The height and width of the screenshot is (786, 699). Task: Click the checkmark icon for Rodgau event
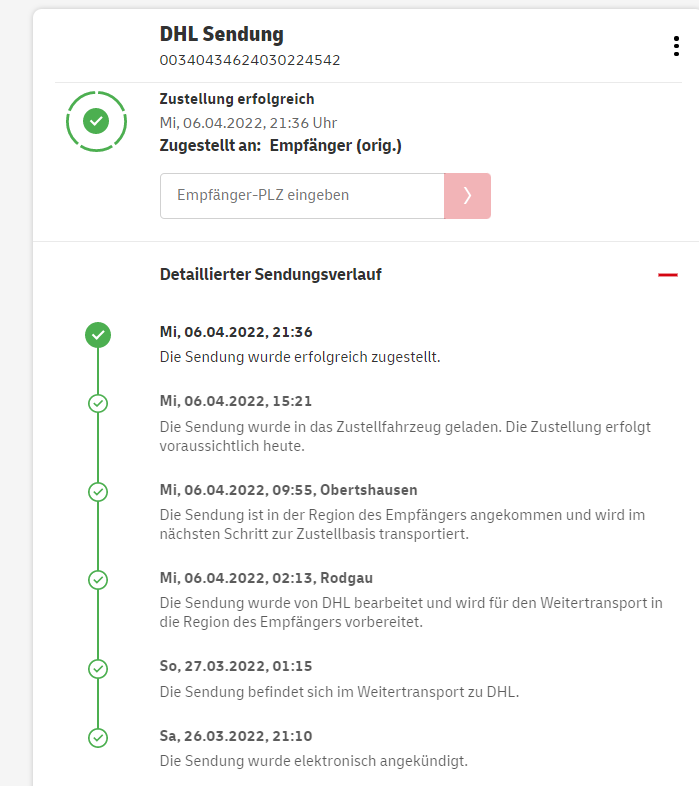pos(98,579)
